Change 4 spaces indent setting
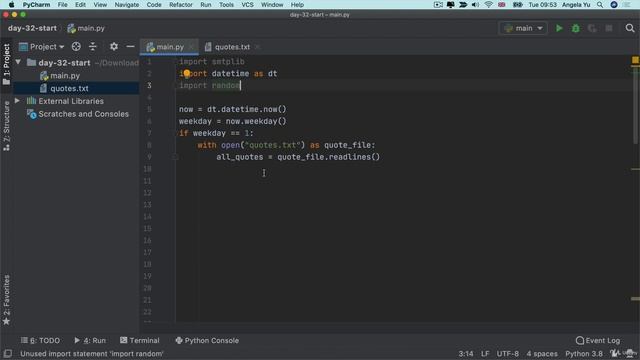Screen dimensions: 640x360 tap(542, 353)
